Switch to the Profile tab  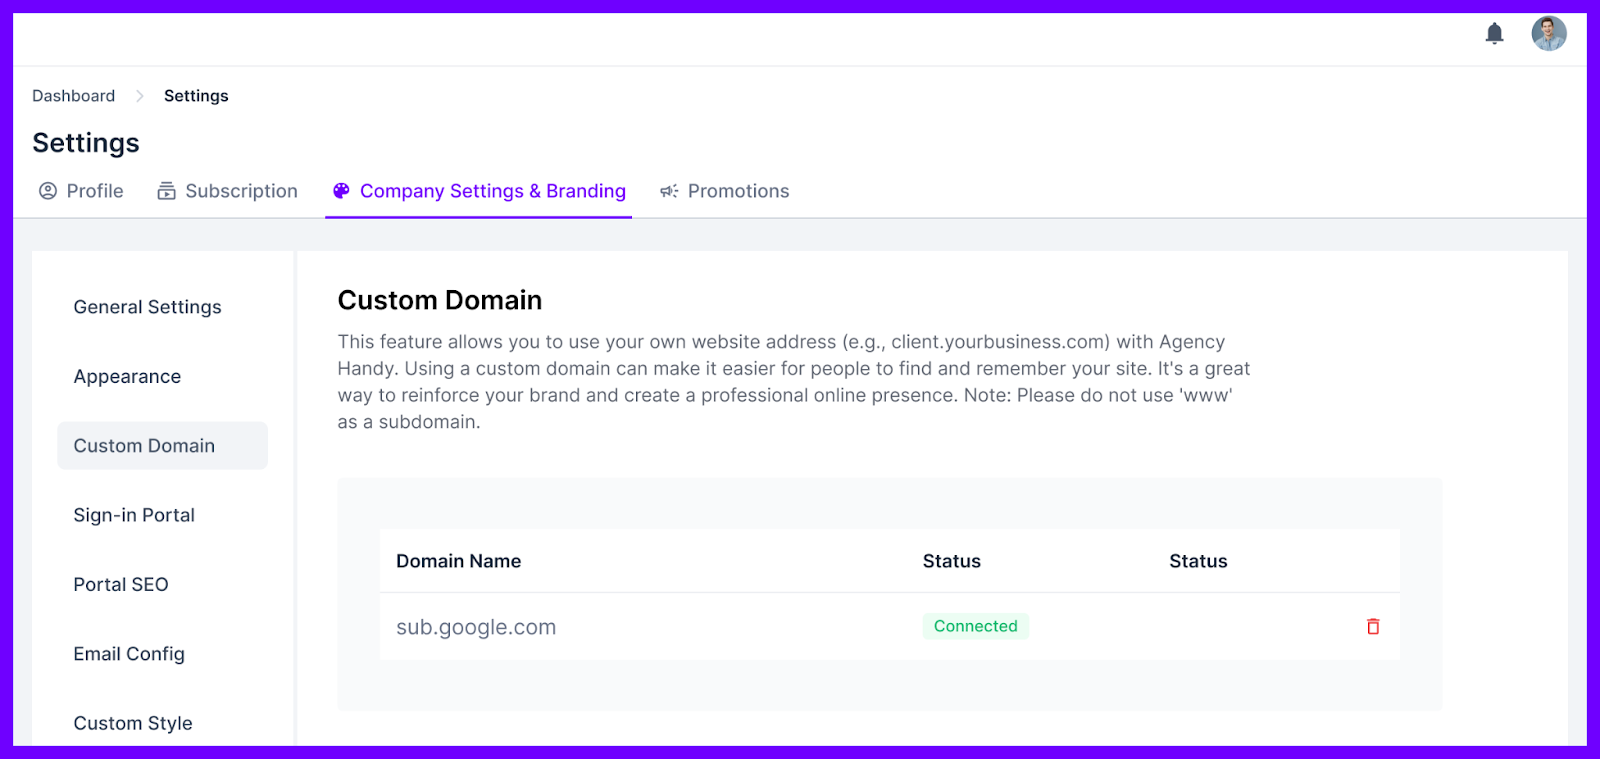94,191
